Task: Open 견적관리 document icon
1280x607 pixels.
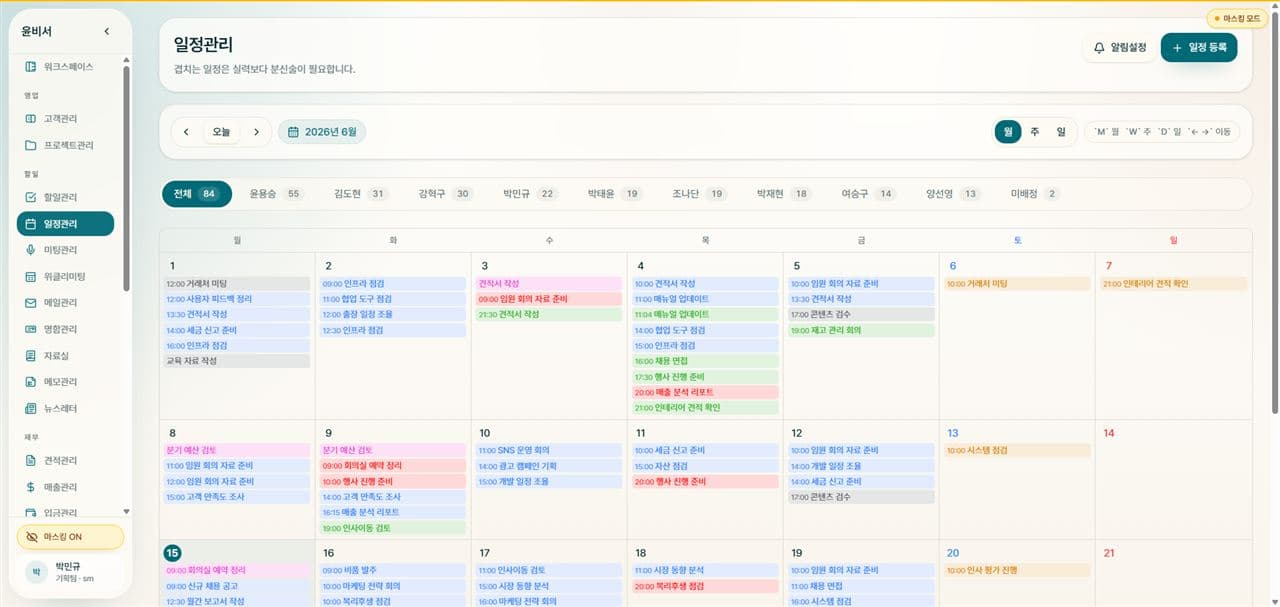Action: tap(30, 460)
